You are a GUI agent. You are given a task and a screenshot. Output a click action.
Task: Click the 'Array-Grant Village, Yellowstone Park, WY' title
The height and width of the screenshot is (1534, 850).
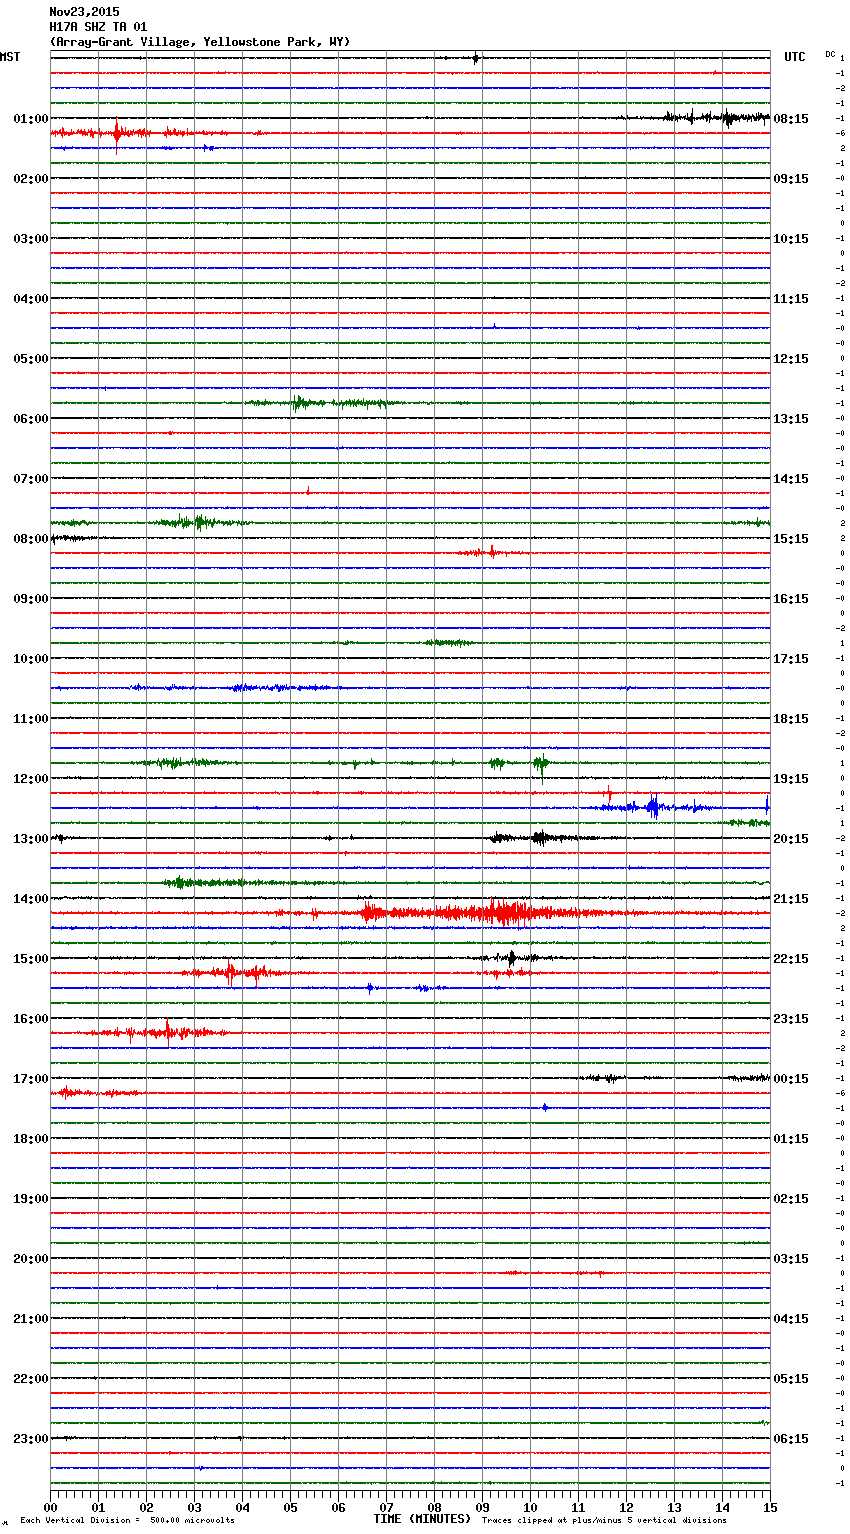click(x=200, y=42)
